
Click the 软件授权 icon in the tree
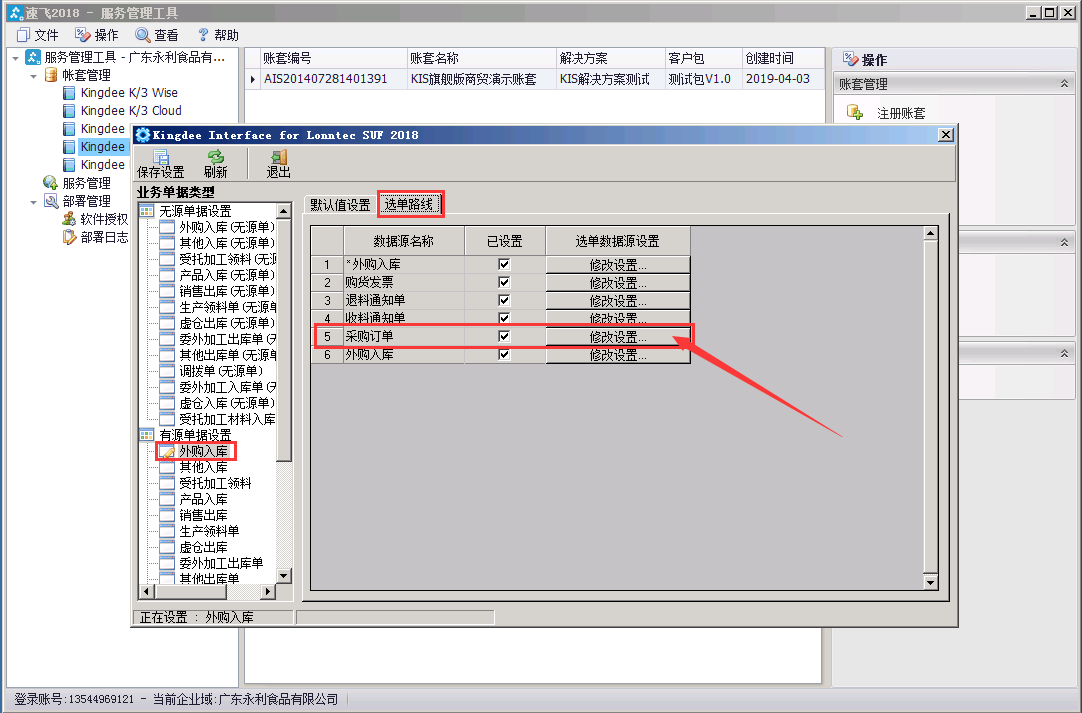[68, 219]
